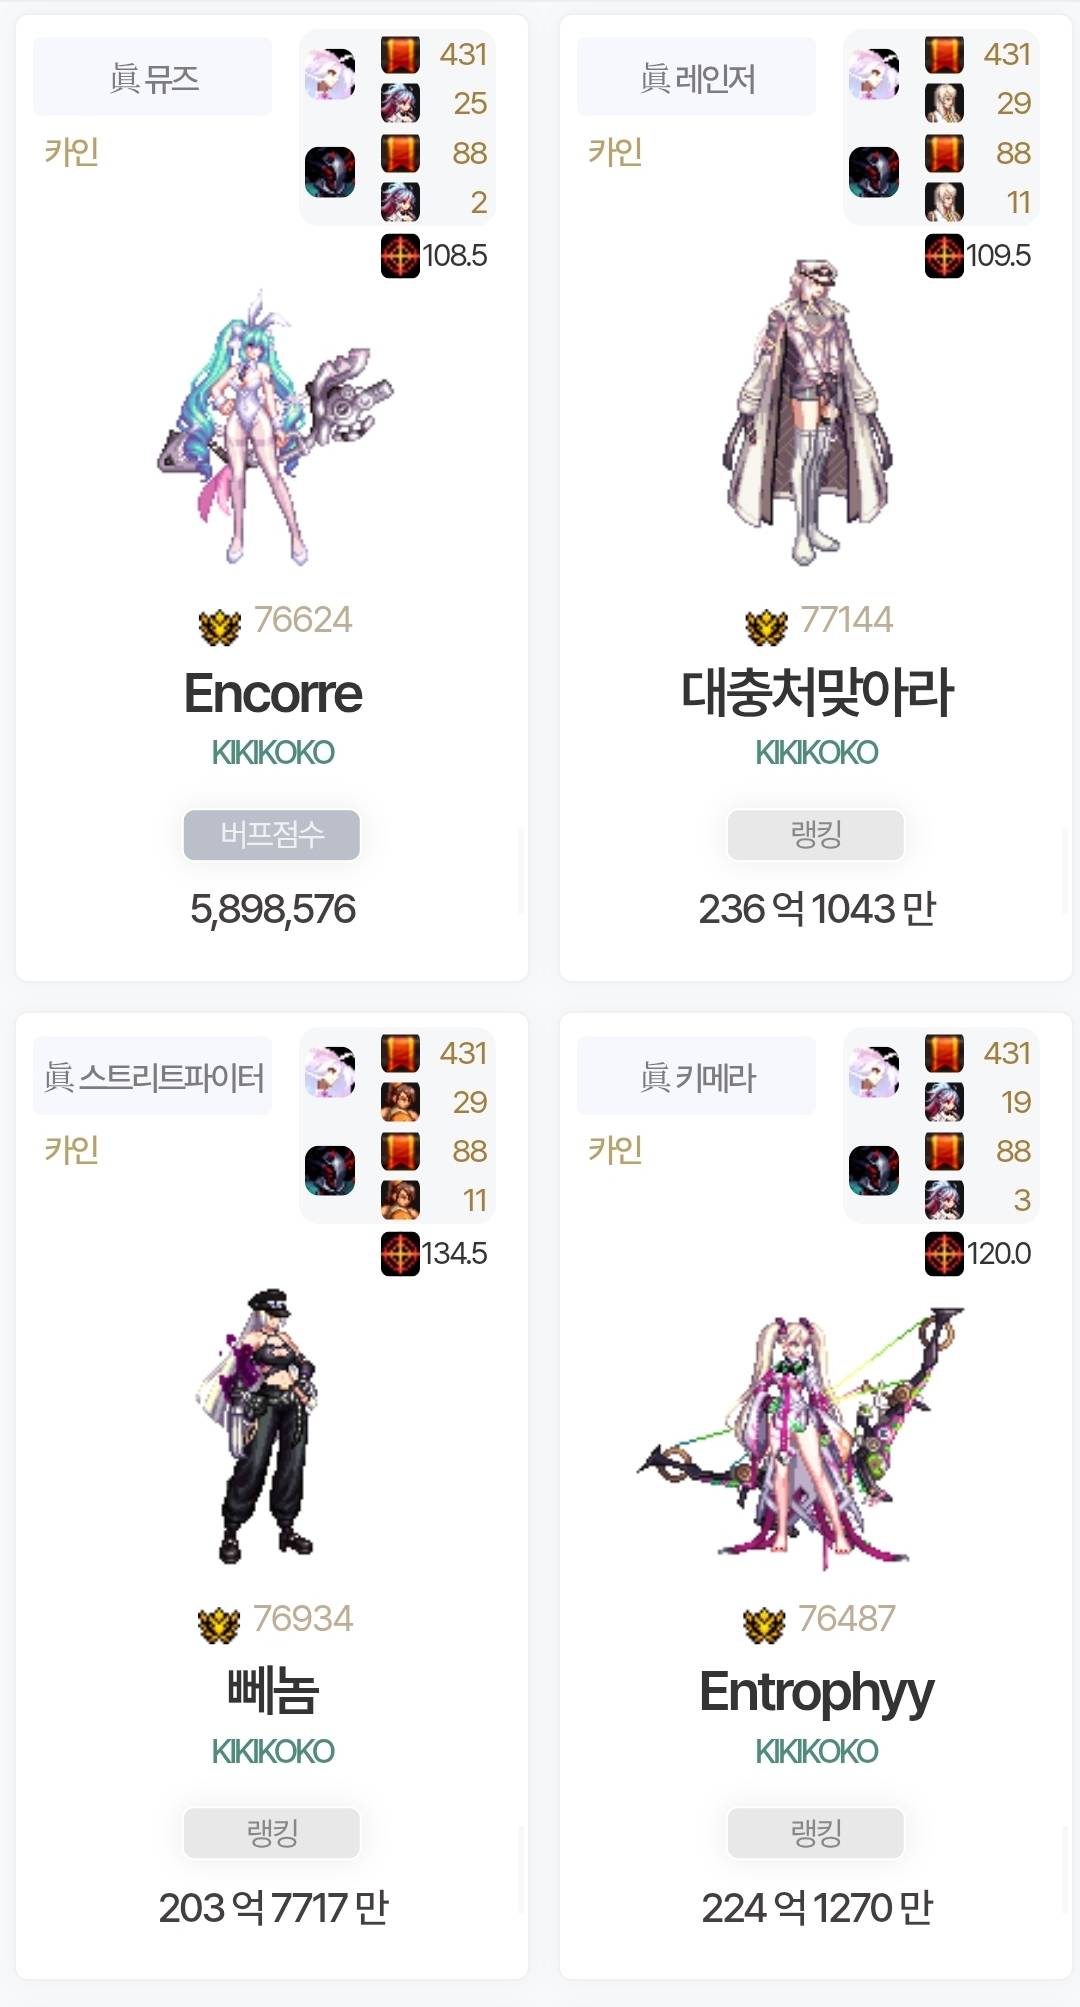
Task: Open KIKIKOKO link under Entrophyy
Action: [x=817, y=1751]
